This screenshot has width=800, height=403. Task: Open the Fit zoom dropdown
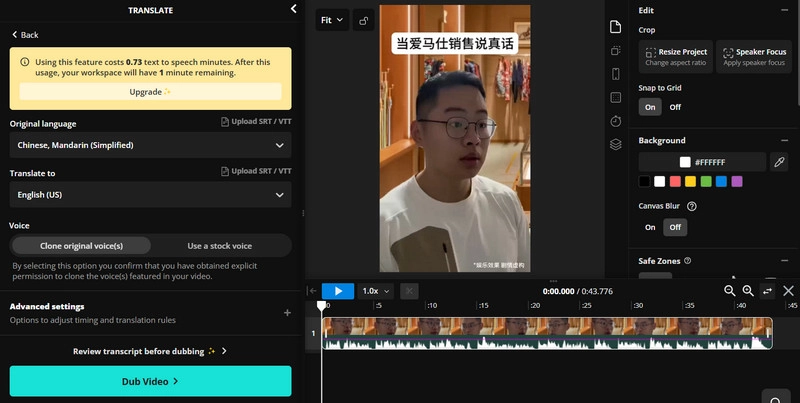click(332, 20)
